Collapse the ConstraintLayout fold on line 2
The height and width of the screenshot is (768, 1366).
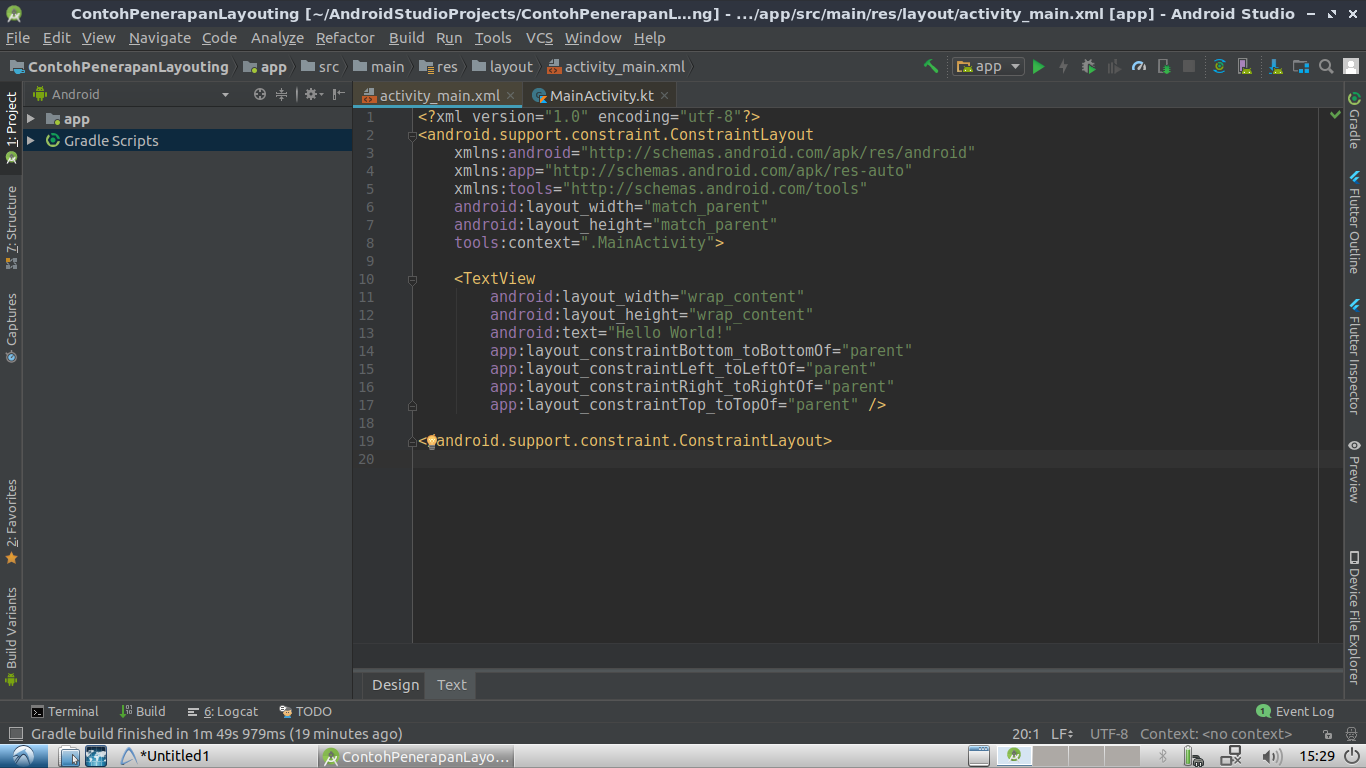click(x=412, y=135)
